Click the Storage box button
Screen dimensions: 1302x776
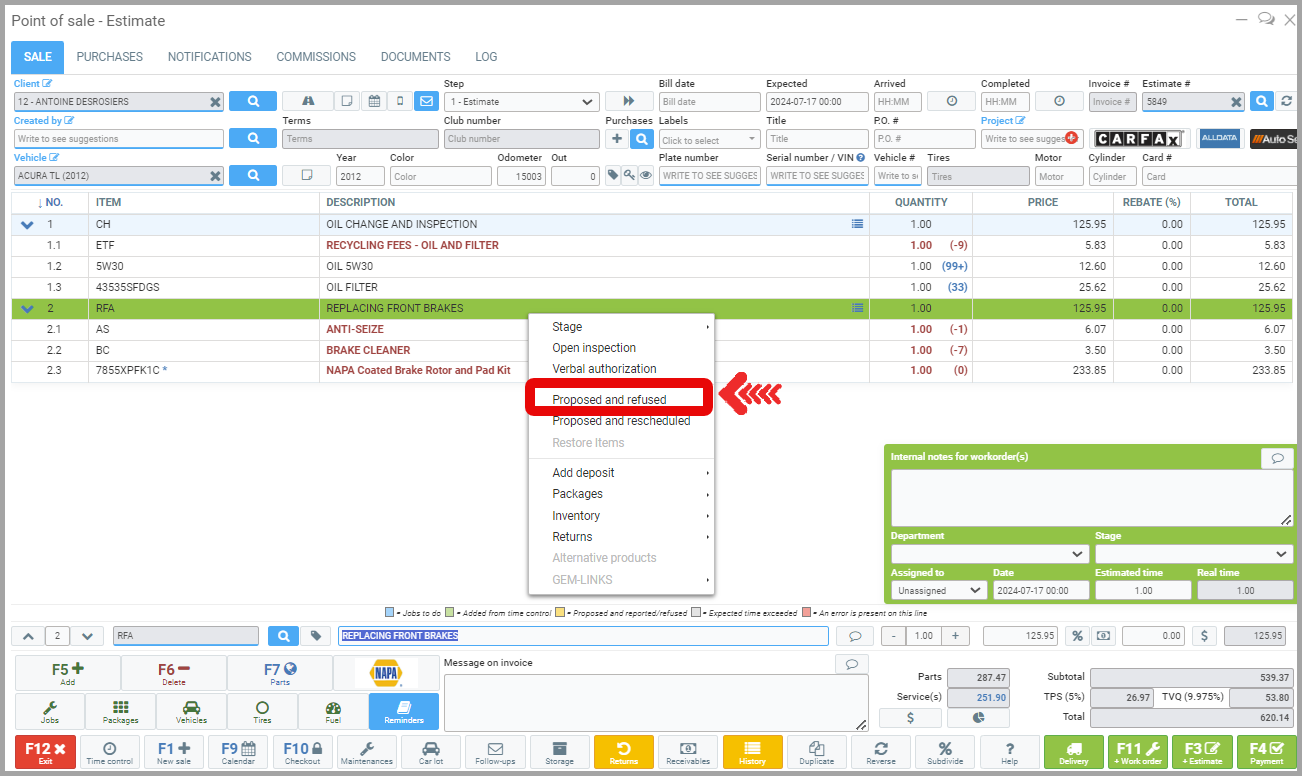coord(560,752)
